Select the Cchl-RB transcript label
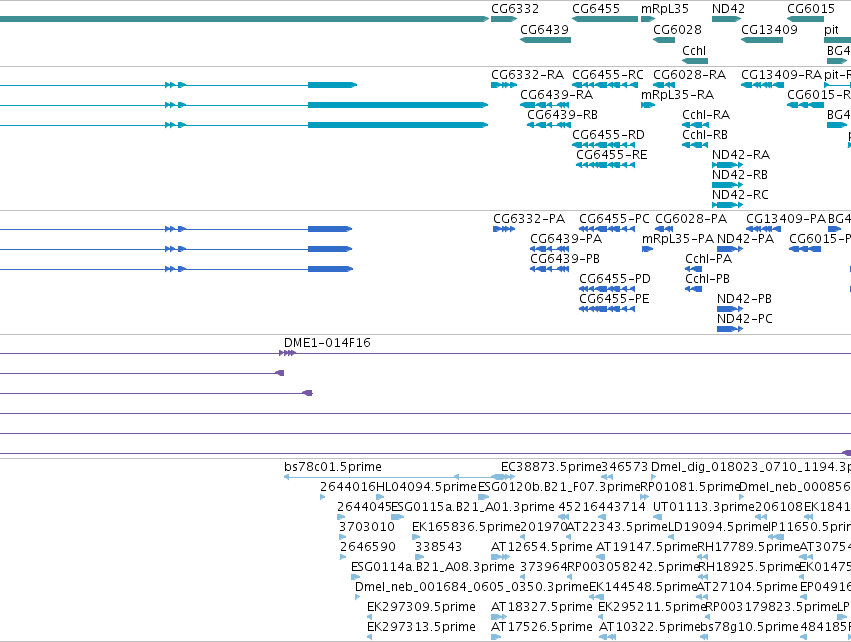 point(705,135)
